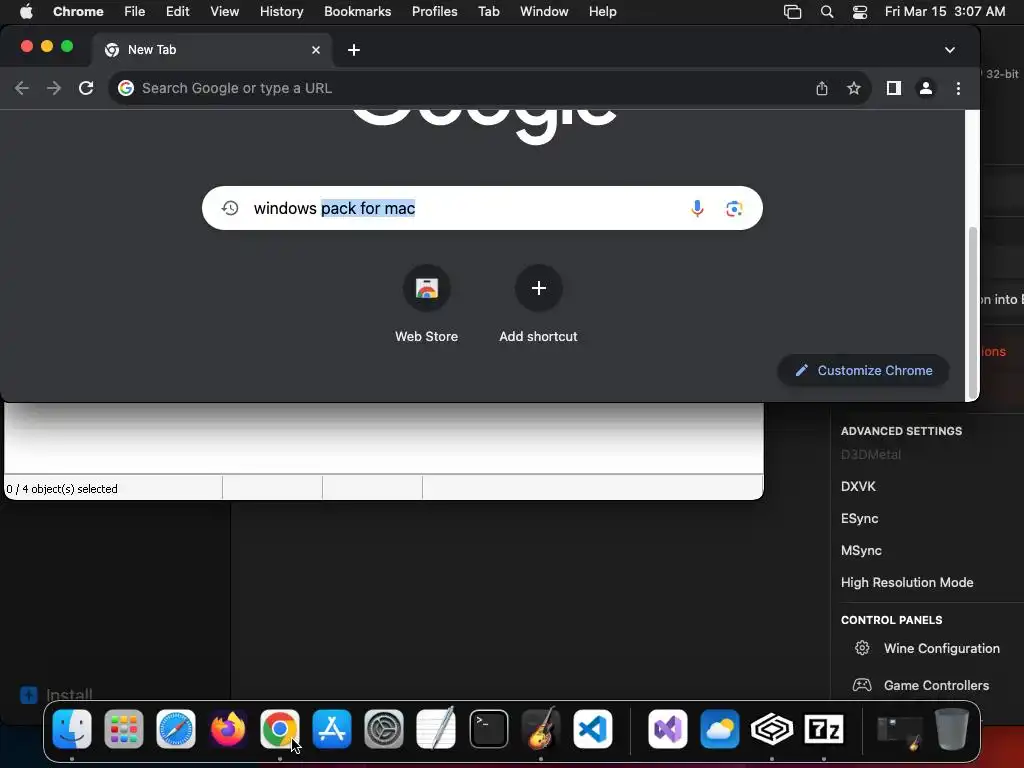Image resolution: width=1024 pixels, height=768 pixels.
Task: Open the Apple menu
Action: [x=26, y=12]
